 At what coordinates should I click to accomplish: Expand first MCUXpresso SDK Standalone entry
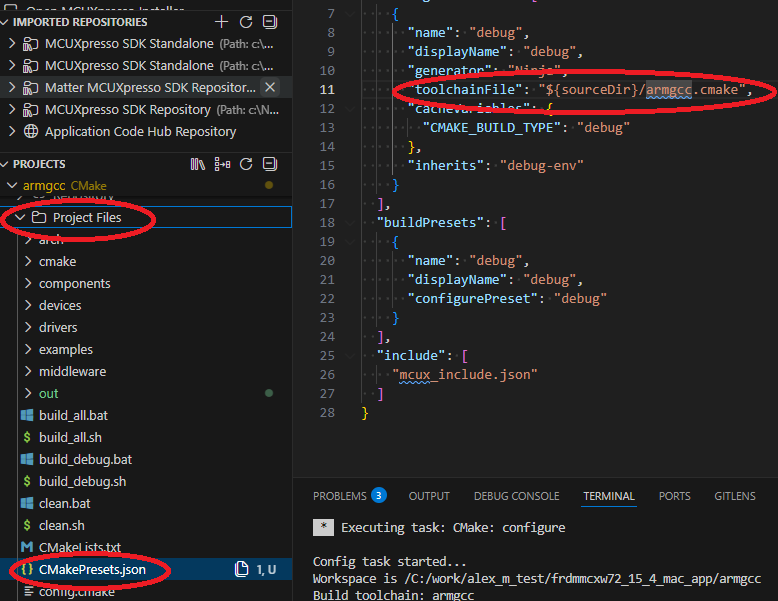point(12,44)
